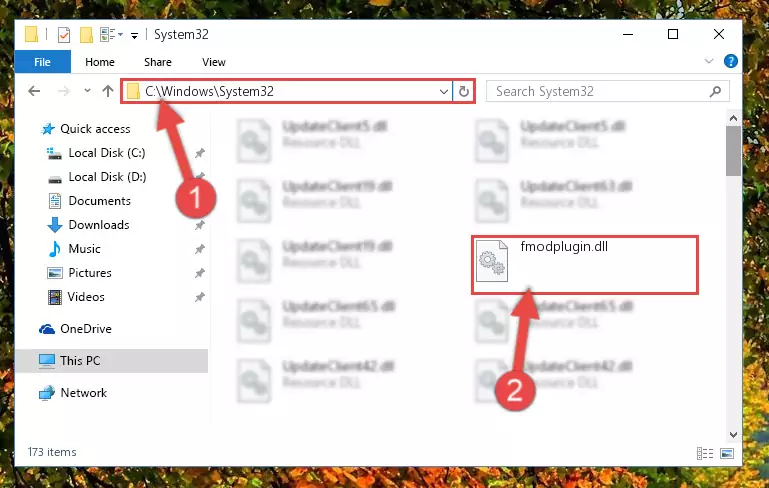Go up one folder level
This screenshot has height=488, width=769.
coord(108,91)
